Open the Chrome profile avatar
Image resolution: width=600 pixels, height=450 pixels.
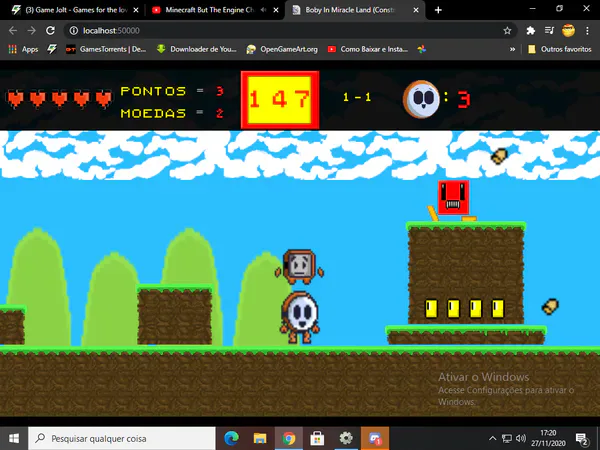[568, 31]
